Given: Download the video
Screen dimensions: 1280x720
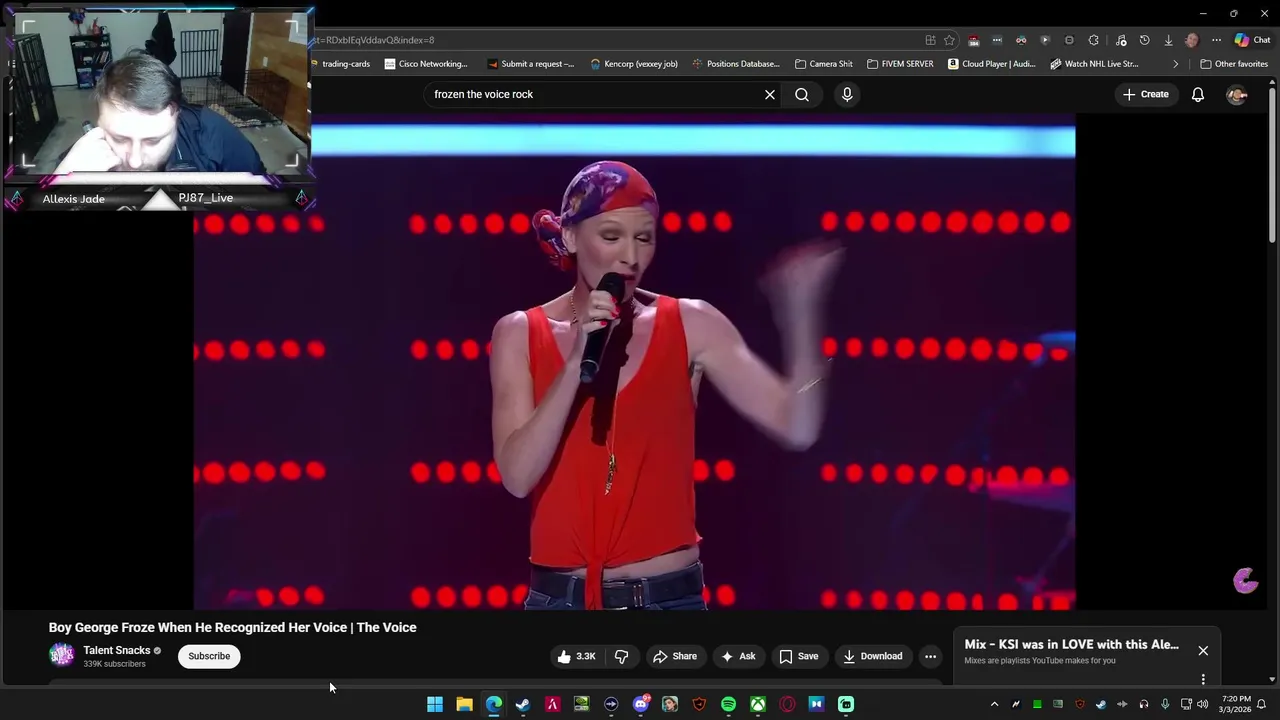Looking at the screenshot, I should [873, 656].
